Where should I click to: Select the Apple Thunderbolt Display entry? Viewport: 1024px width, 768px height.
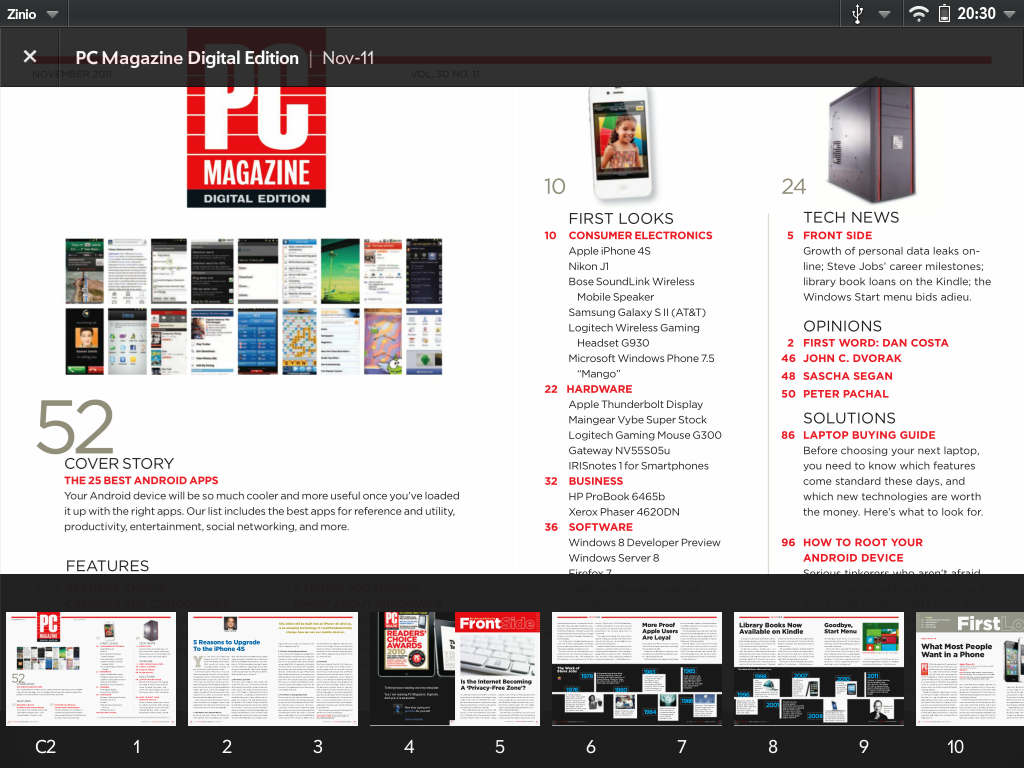pyautogui.click(x=635, y=404)
